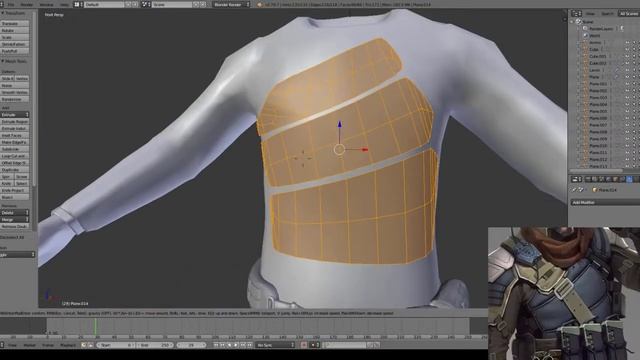Viewport: 640px width, 360px height.
Task: Open the Add Modifier dropdown
Action: tap(605, 202)
